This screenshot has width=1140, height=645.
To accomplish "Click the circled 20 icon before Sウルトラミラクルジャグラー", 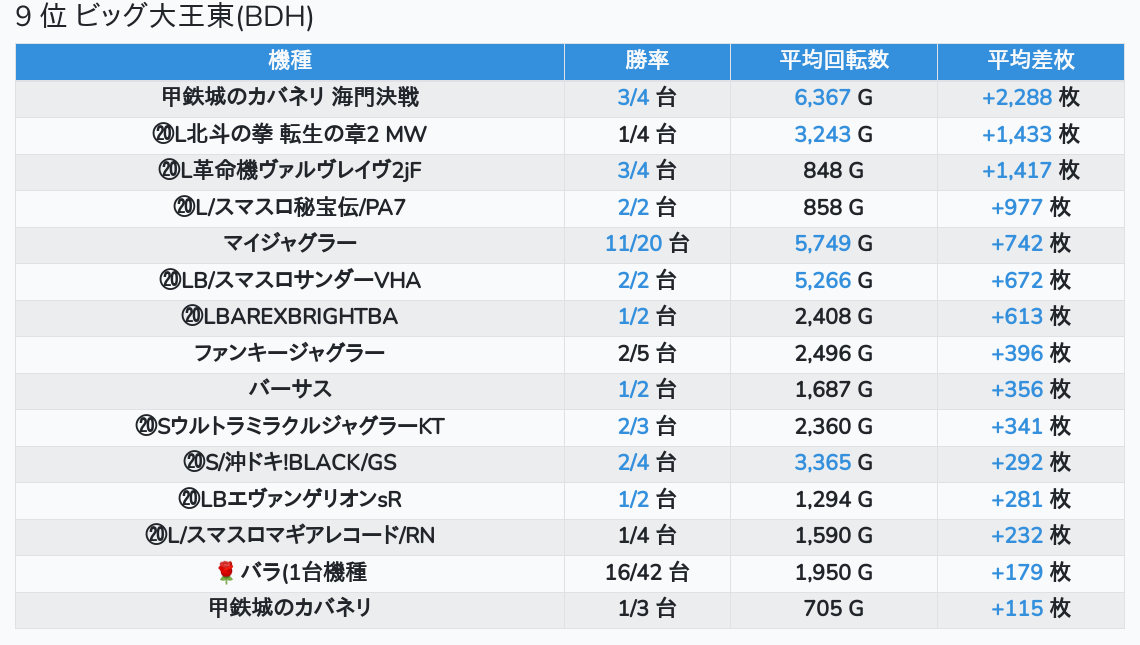I will pyautogui.click(x=146, y=427).
